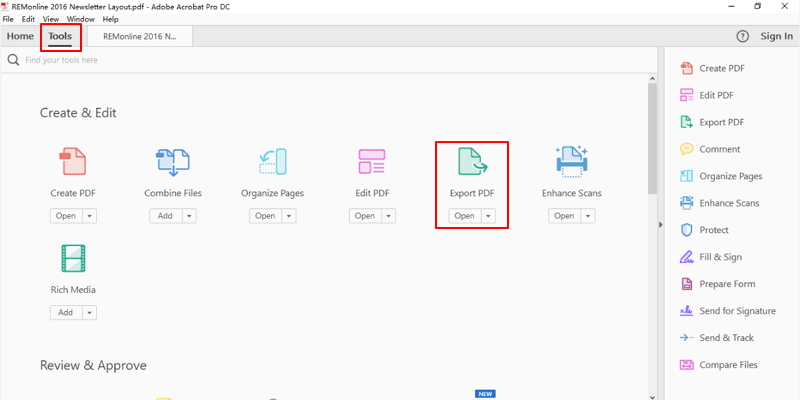Select the Send & Track arrow icon
This screenshot has width=800, height=400.
click(687, 338)
